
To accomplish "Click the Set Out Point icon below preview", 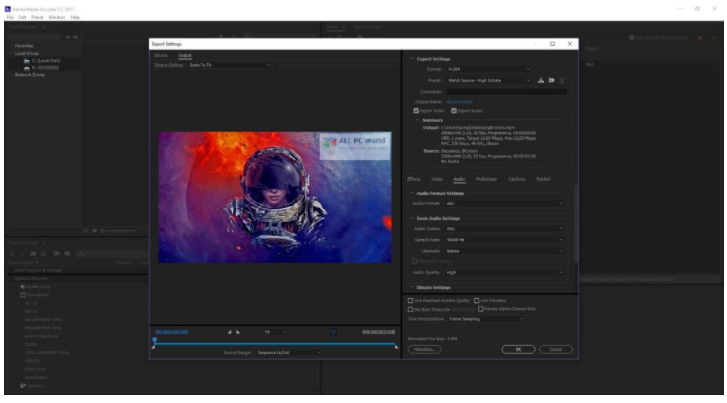I will (238, 332).
